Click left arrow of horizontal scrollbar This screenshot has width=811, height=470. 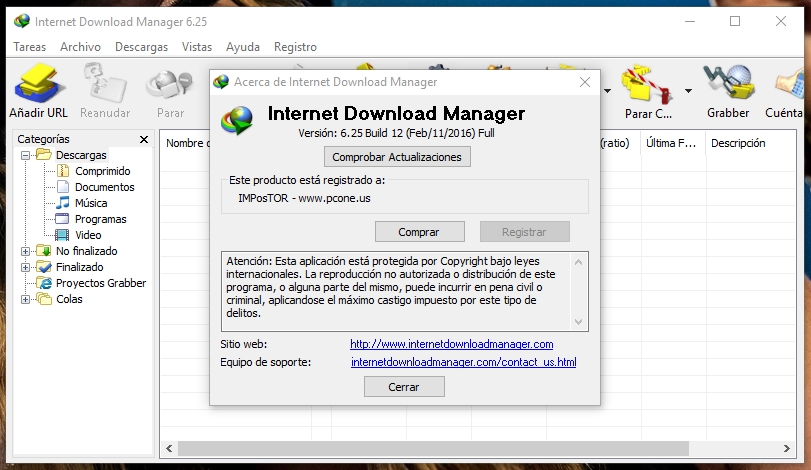[169, 448]
